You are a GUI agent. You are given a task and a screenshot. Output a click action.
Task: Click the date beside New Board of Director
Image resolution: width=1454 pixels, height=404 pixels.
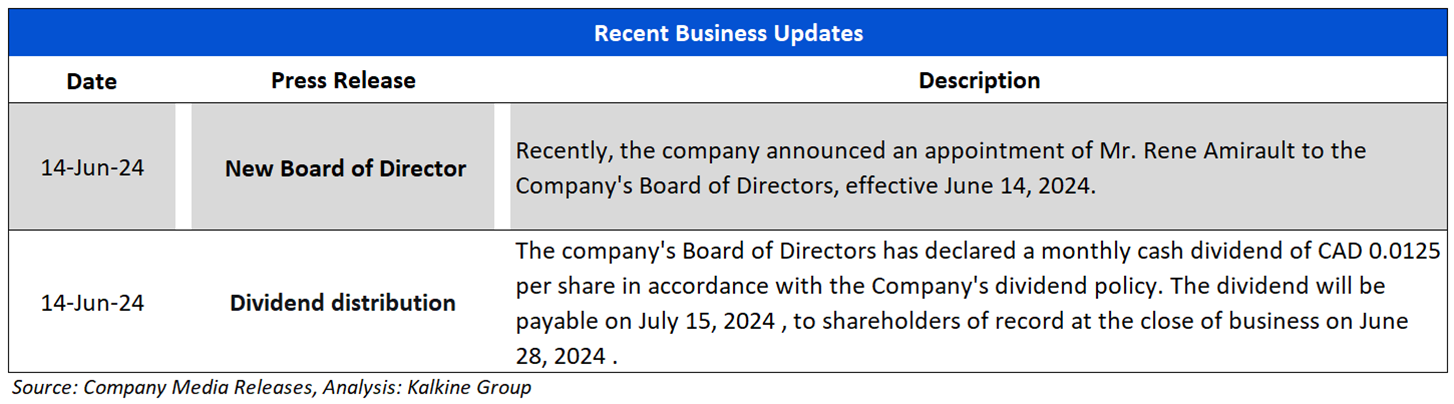(x=92, y=168)
